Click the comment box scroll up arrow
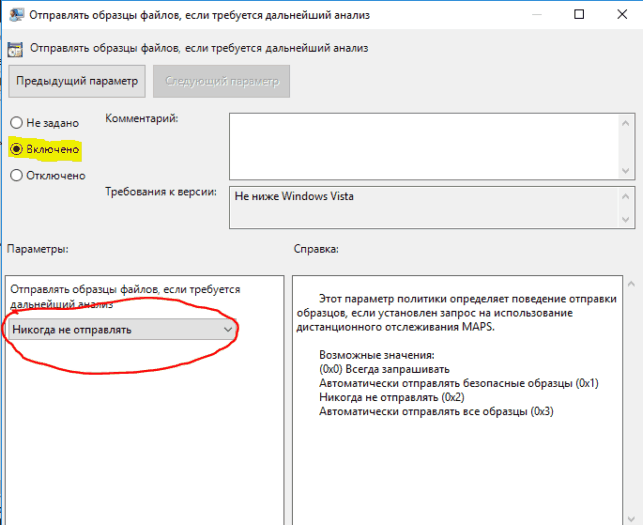Screen dimensions: 643x525 point(626,123)
